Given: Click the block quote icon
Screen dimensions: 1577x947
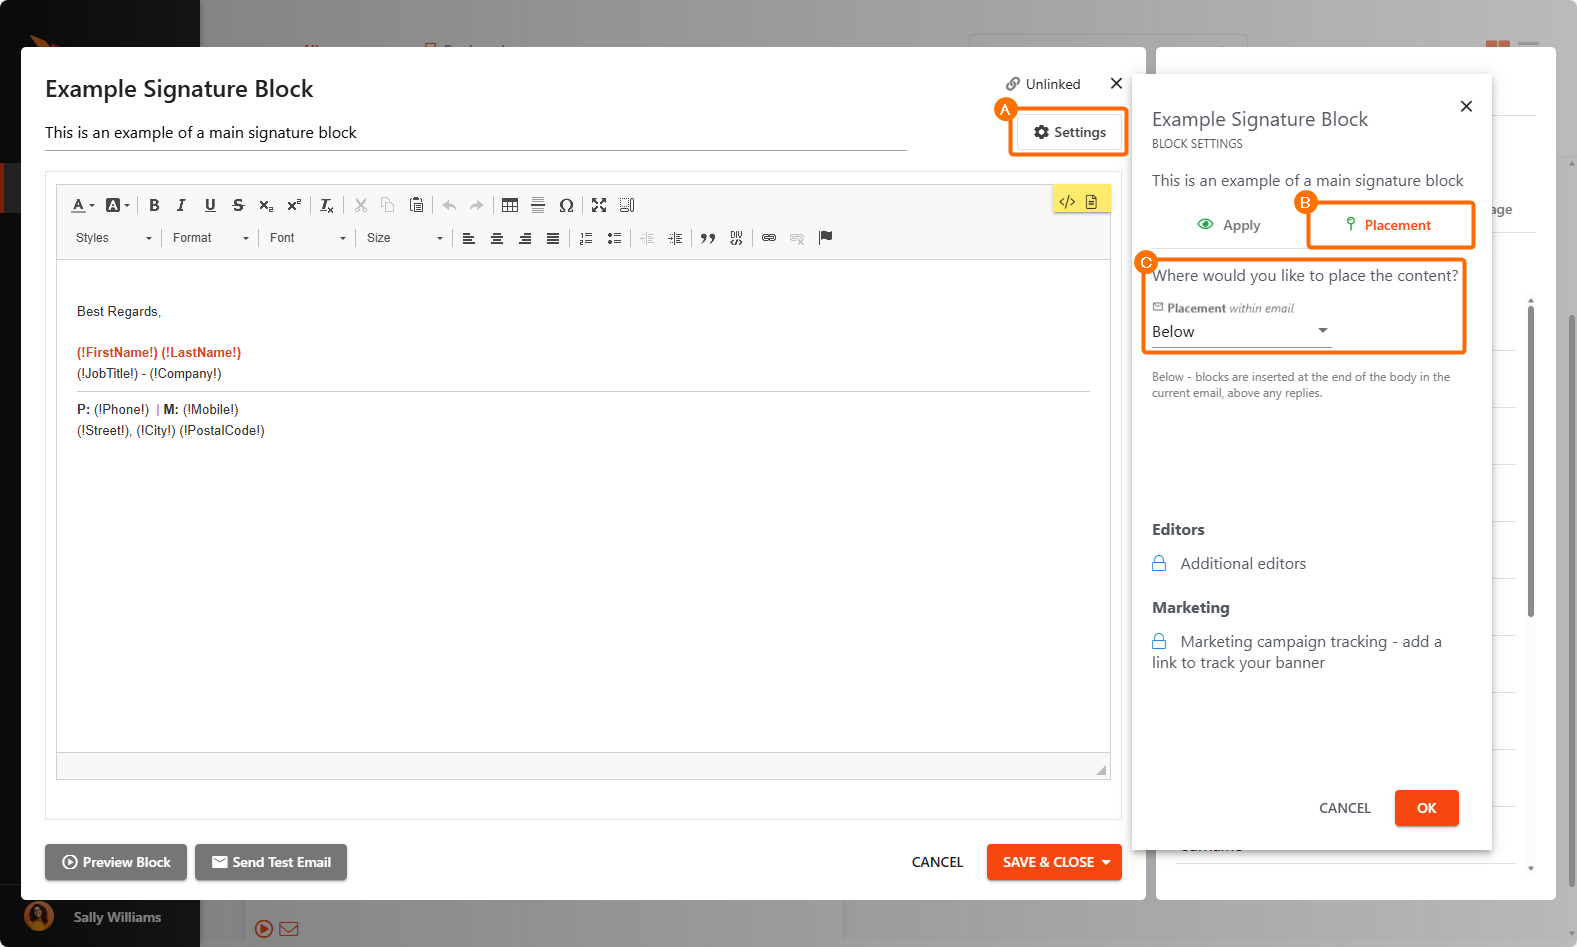Looking at the screenshot, I should 708,238.
